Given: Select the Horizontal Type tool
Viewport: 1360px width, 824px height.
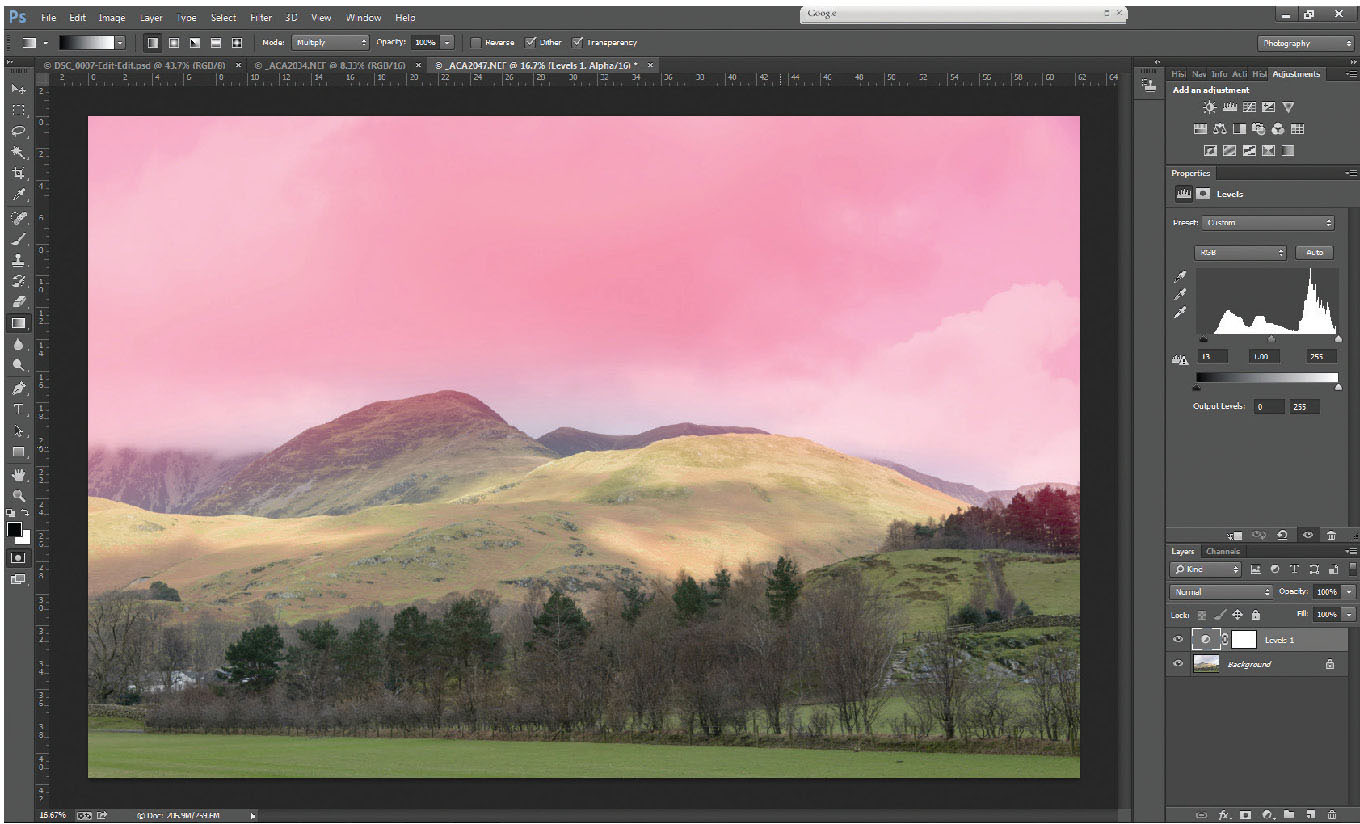Looking at the screenshot, I should [x=18, y=409].
